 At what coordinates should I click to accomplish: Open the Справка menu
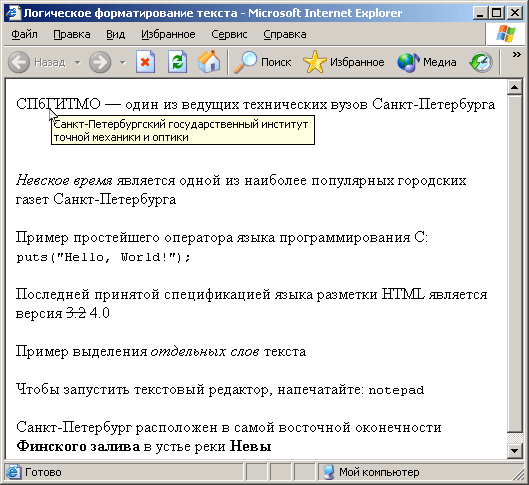(285, 34)
